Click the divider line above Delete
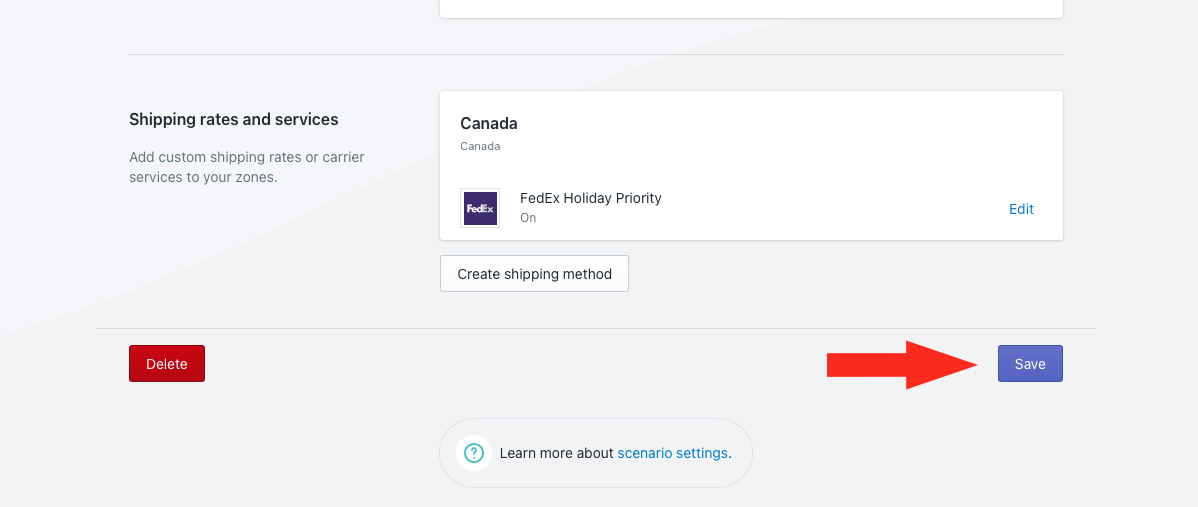The width and height of the screenshot is (1198, 507). 596,328
